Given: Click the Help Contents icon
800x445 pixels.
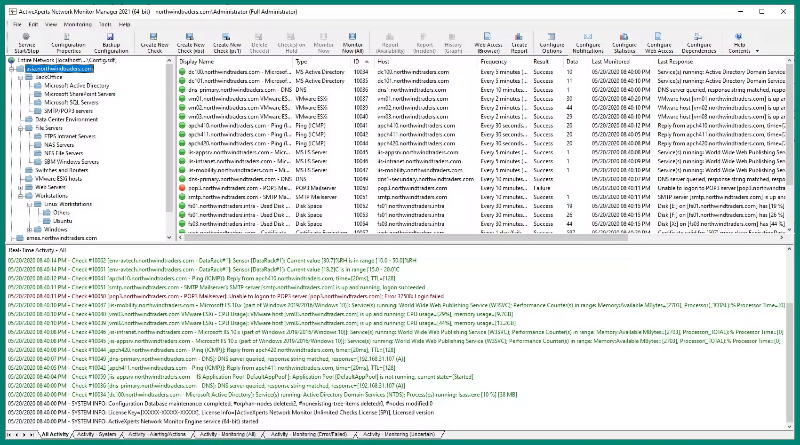Looking at the screenshot, I should coord(738,37).
